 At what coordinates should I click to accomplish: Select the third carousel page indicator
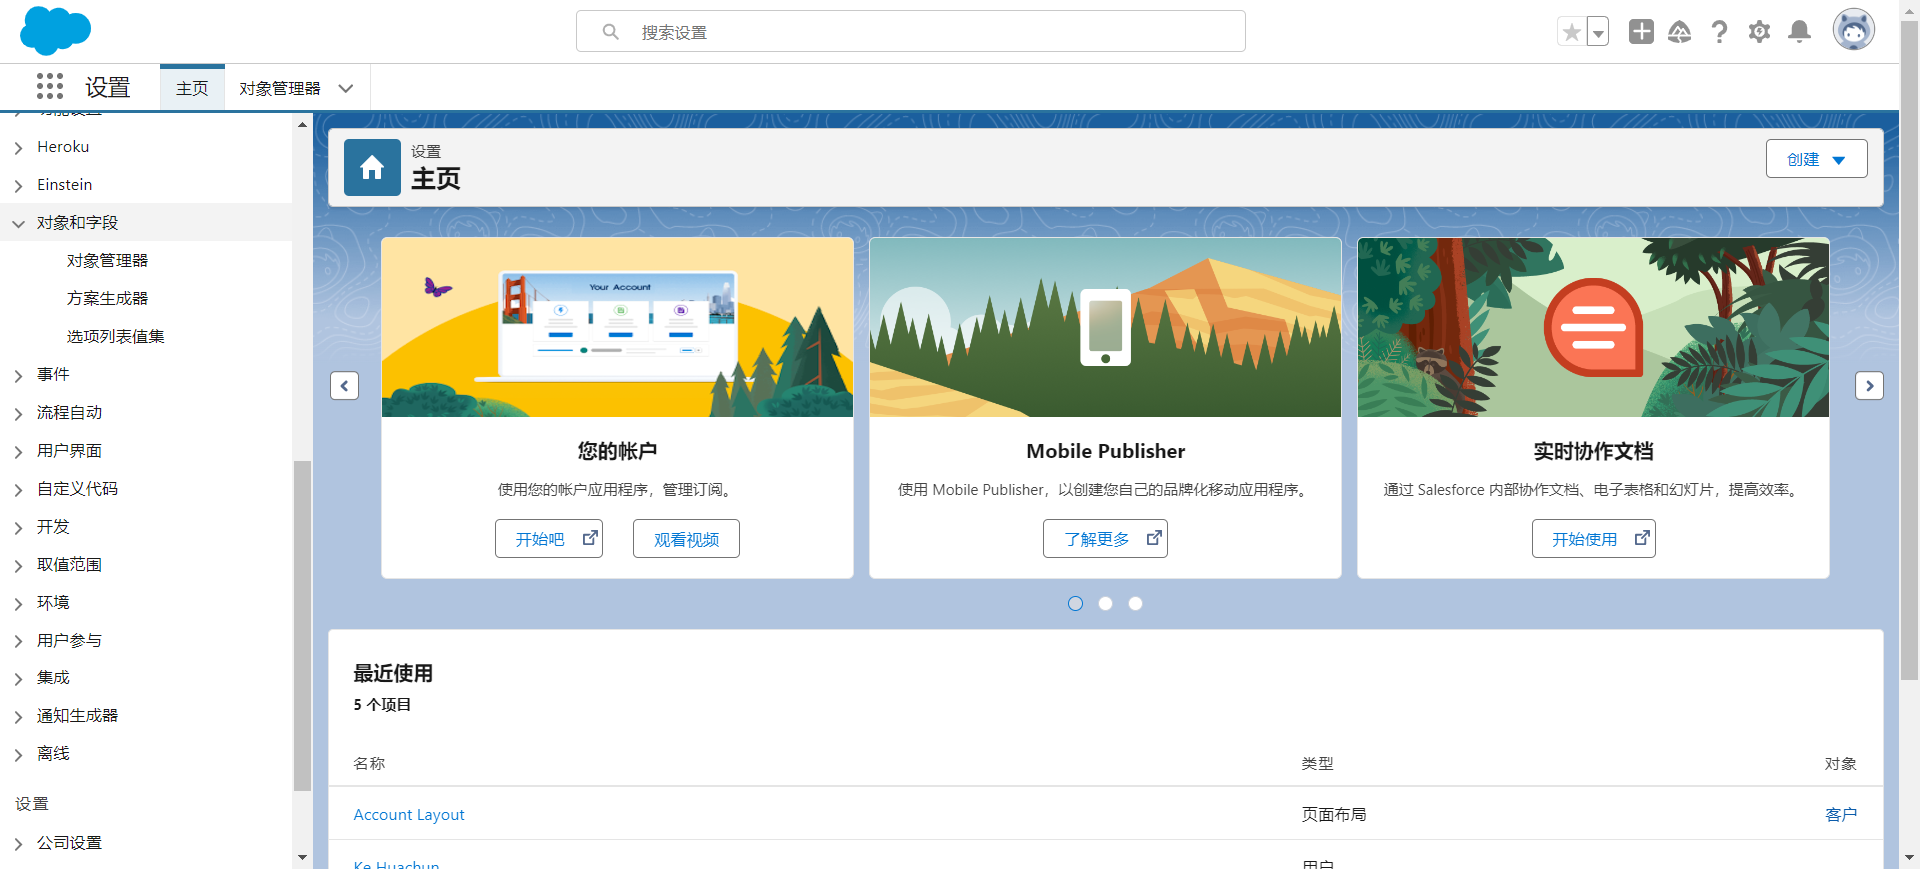[x=1135, y=603]
